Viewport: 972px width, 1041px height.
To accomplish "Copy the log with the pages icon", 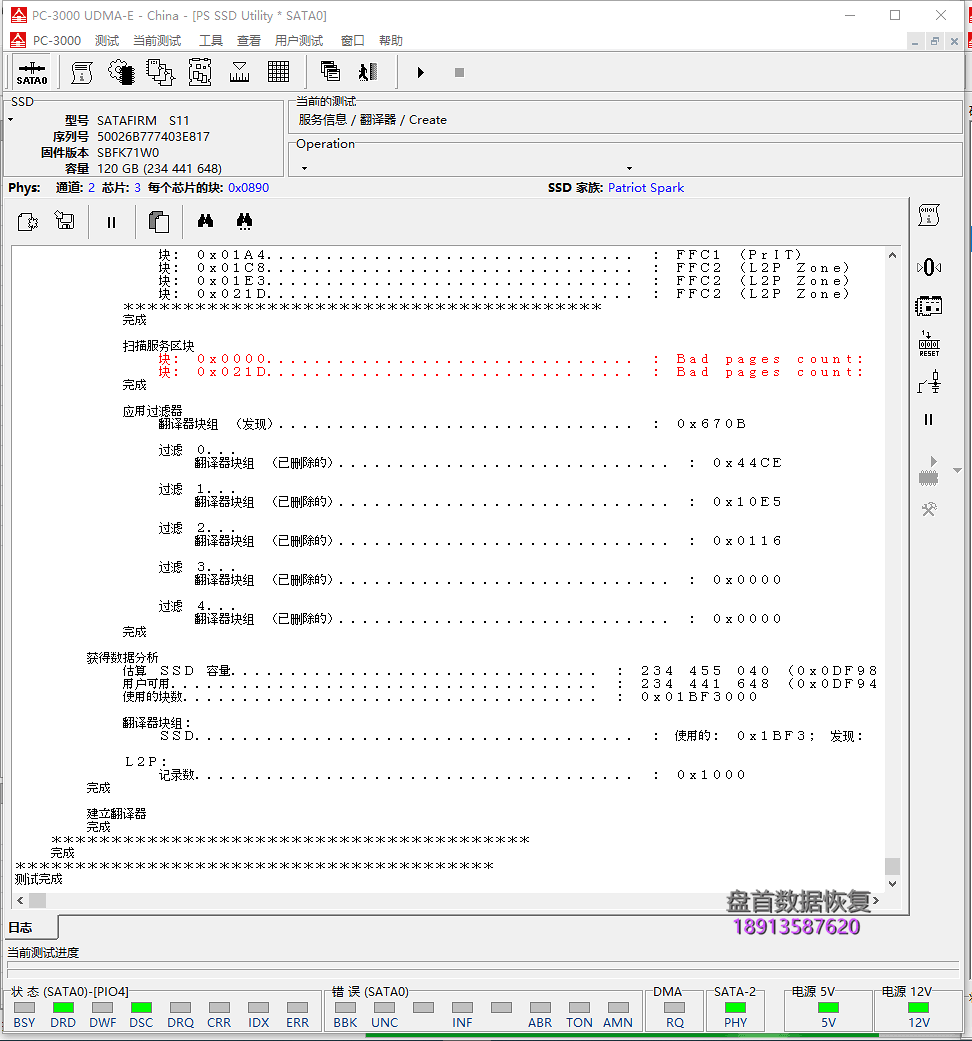I will 159,221.
